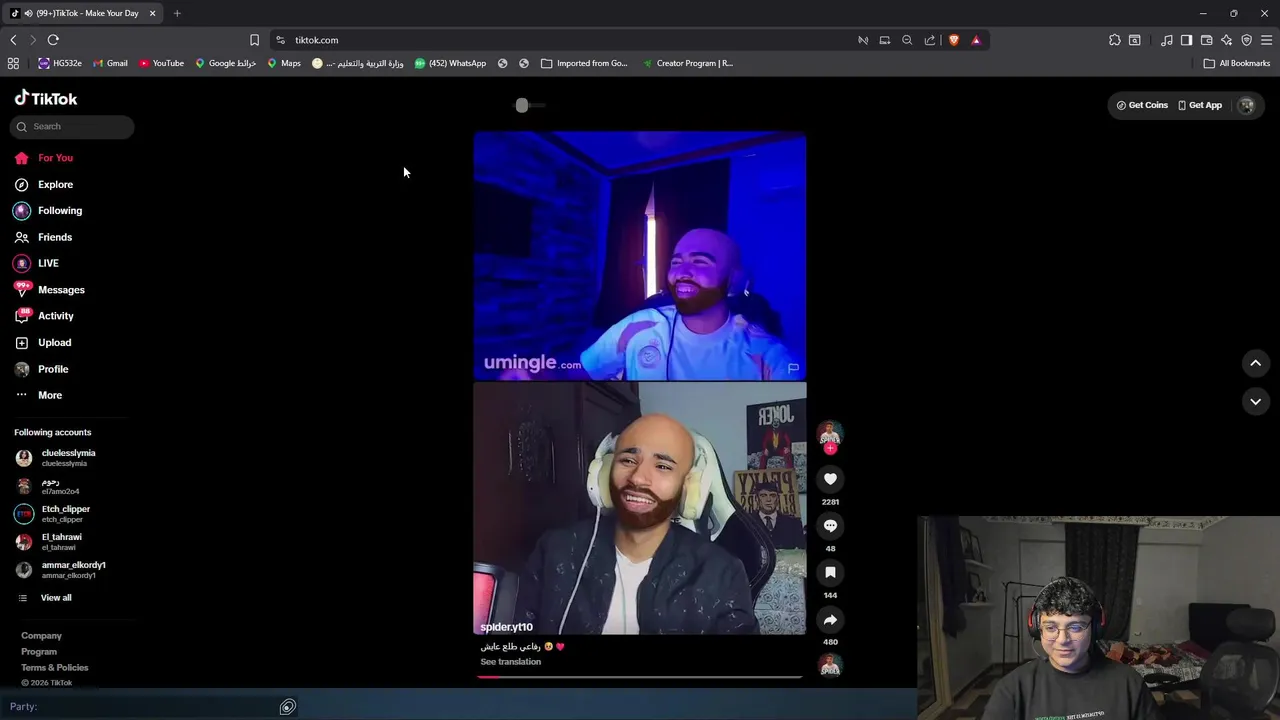Go to the previous video with the up arrow
The image size is (1280, 720).
point(1256,363)
